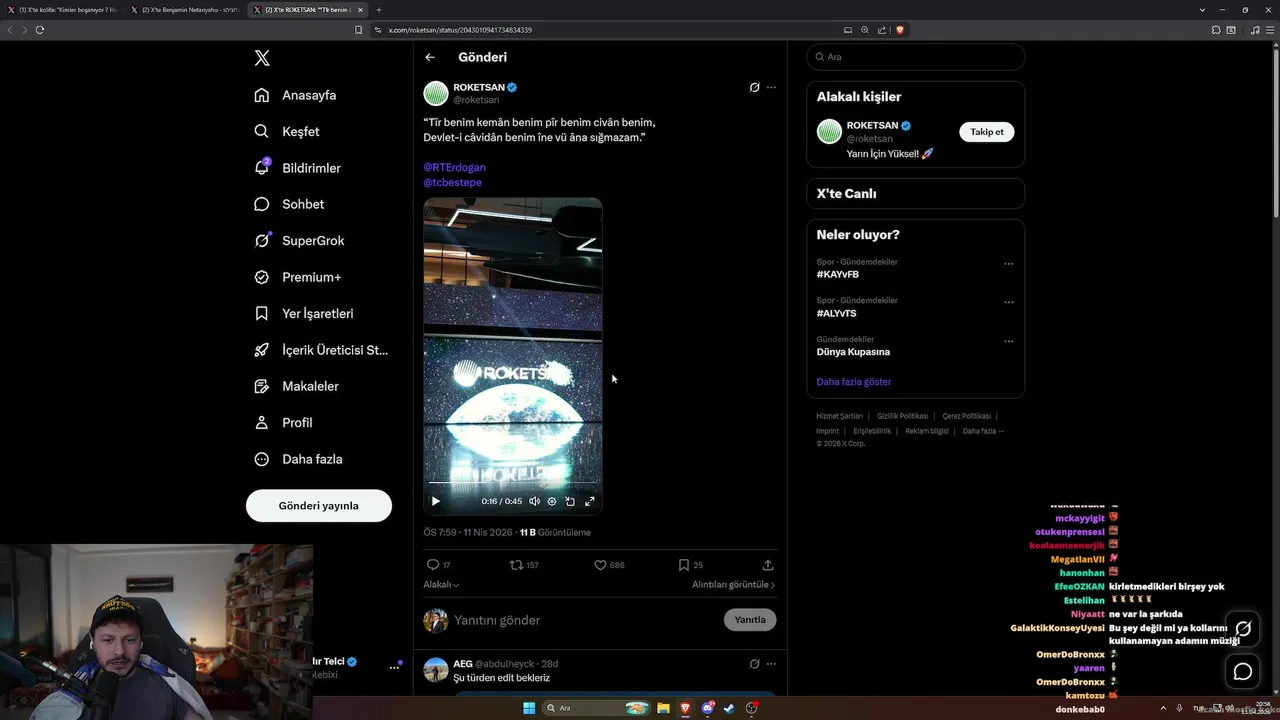Play the ROKETSAN video
The width and height of the screenshot is (1280, 720).
(435, 501)
